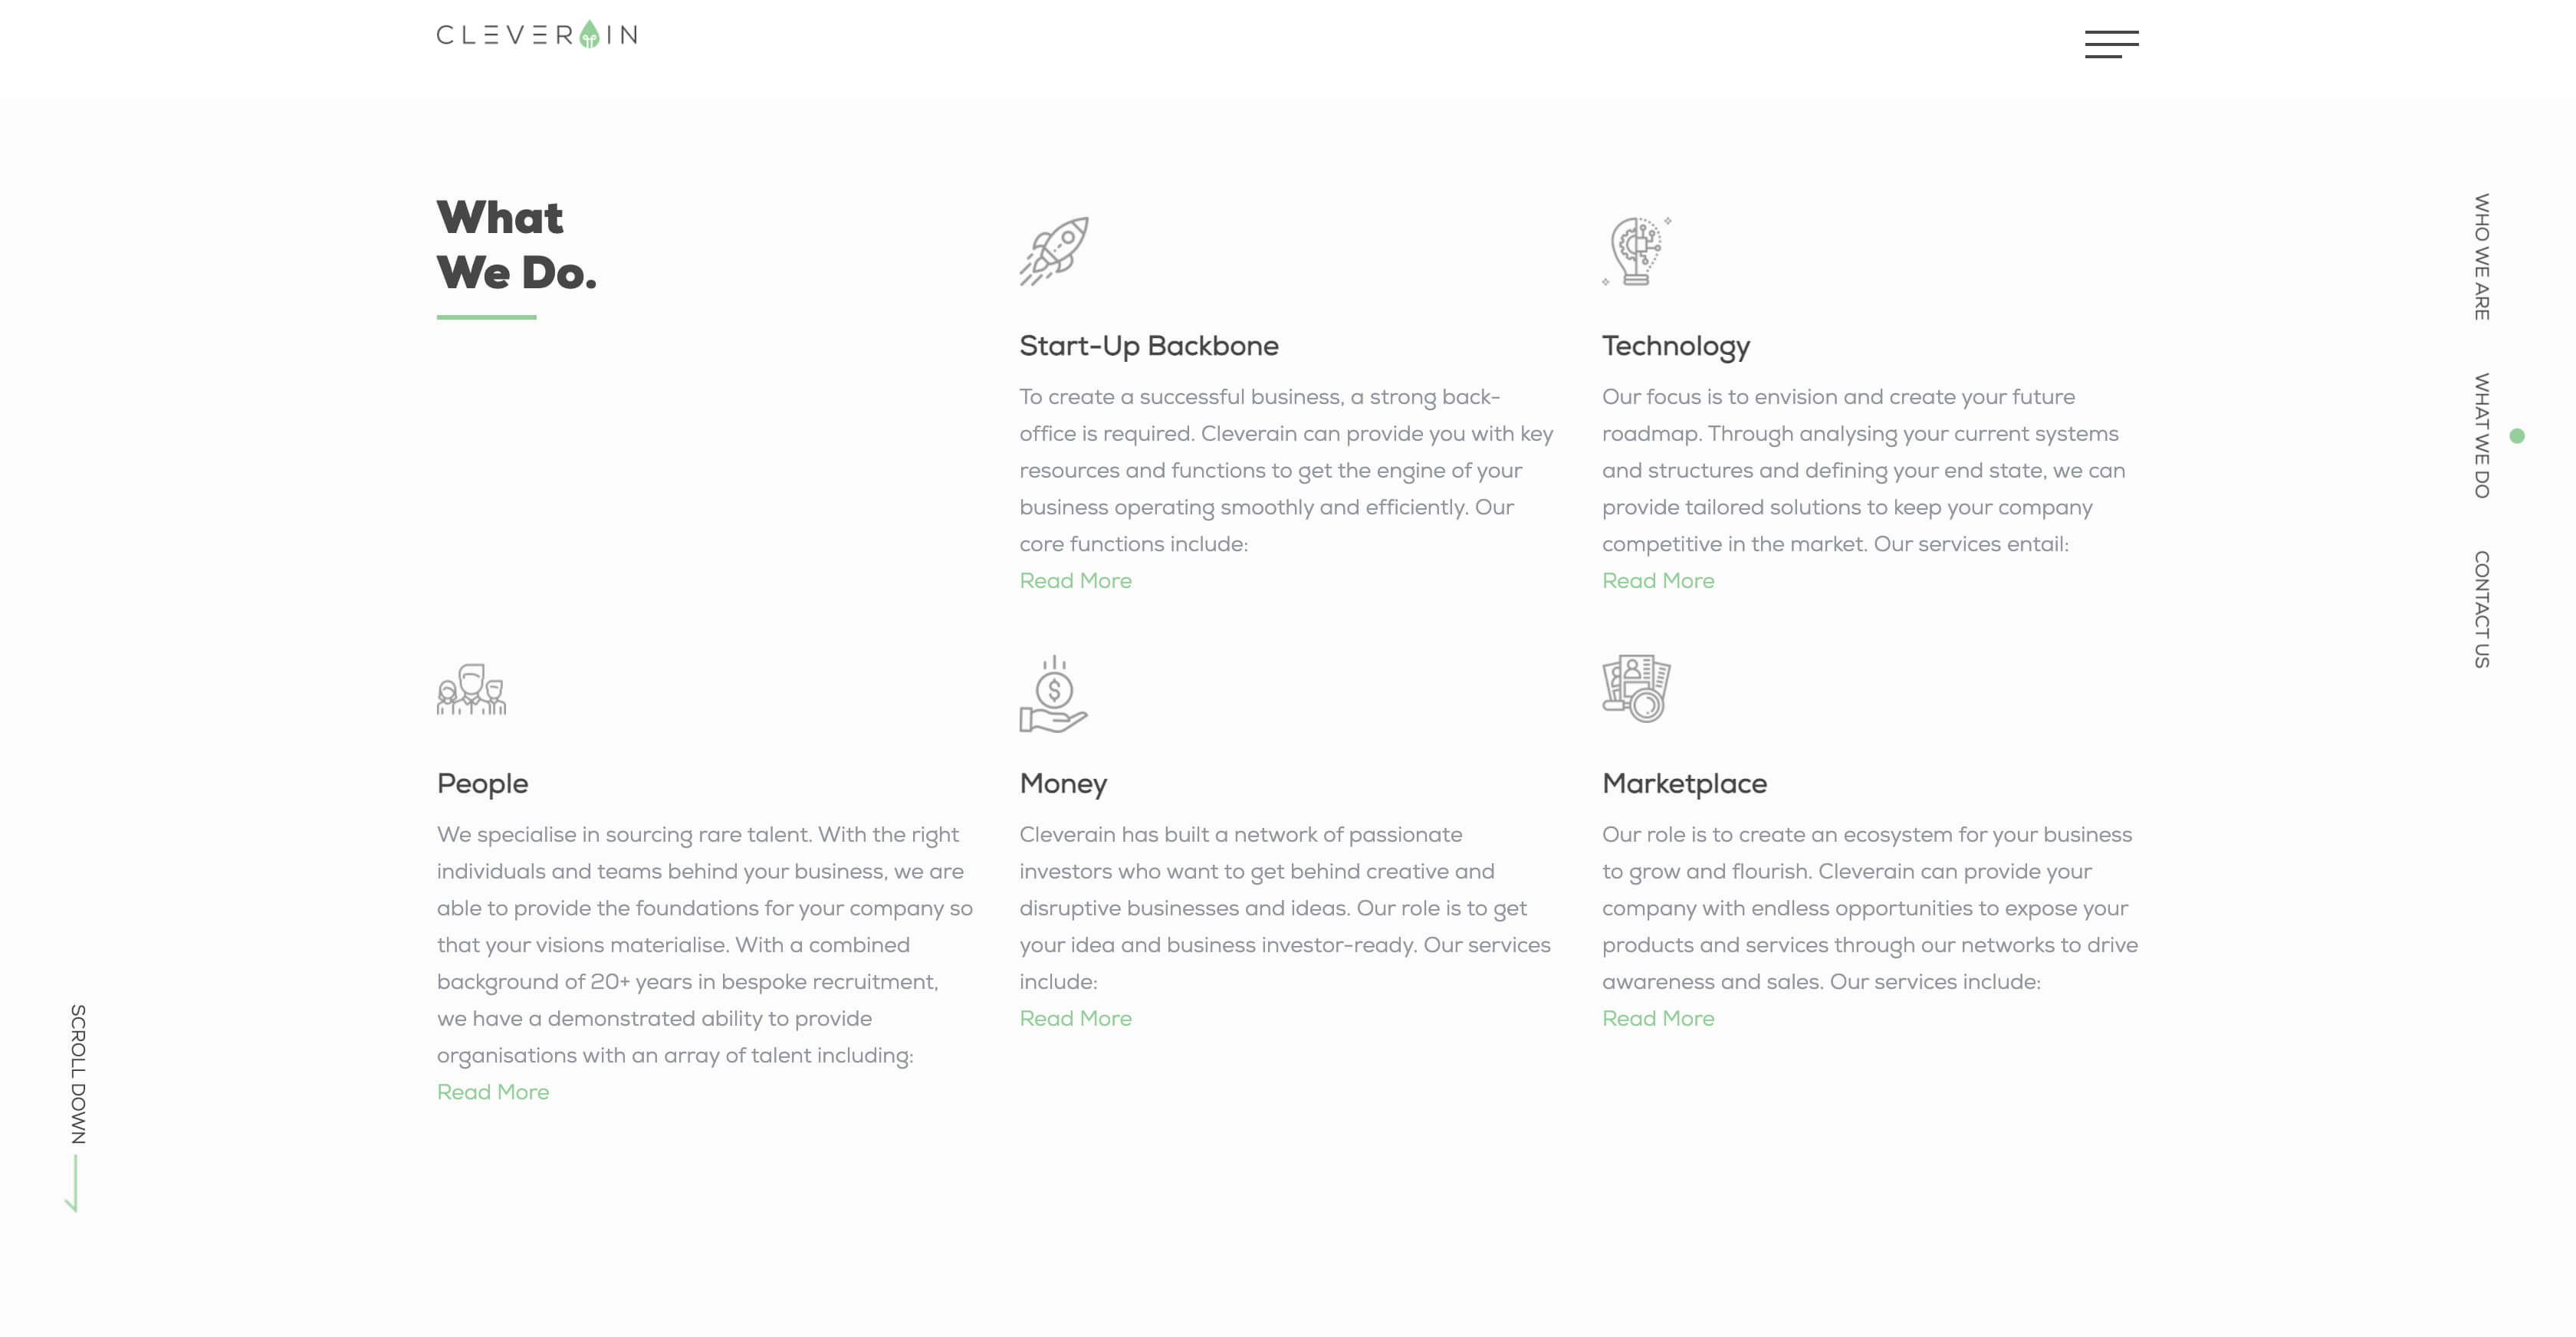Viewport: 2576px width, 1337px height.
Task: Click the Marketplace heading
Action: click(x=1684, y=784)
